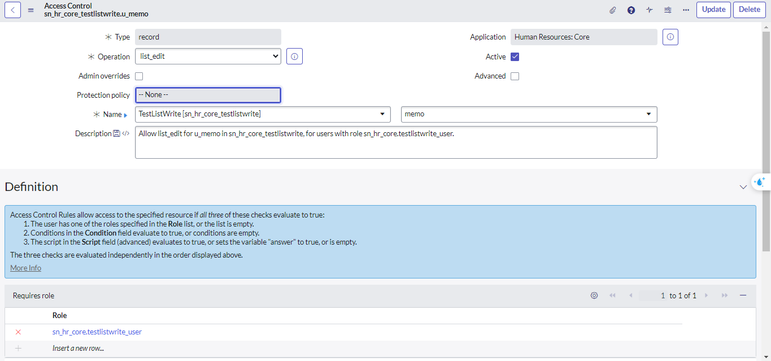Open the TestListWrite table name dropdown
Image resolution: width=771 pixels, height=361 pixels.
pyautogui.click(x=263, y=114)
